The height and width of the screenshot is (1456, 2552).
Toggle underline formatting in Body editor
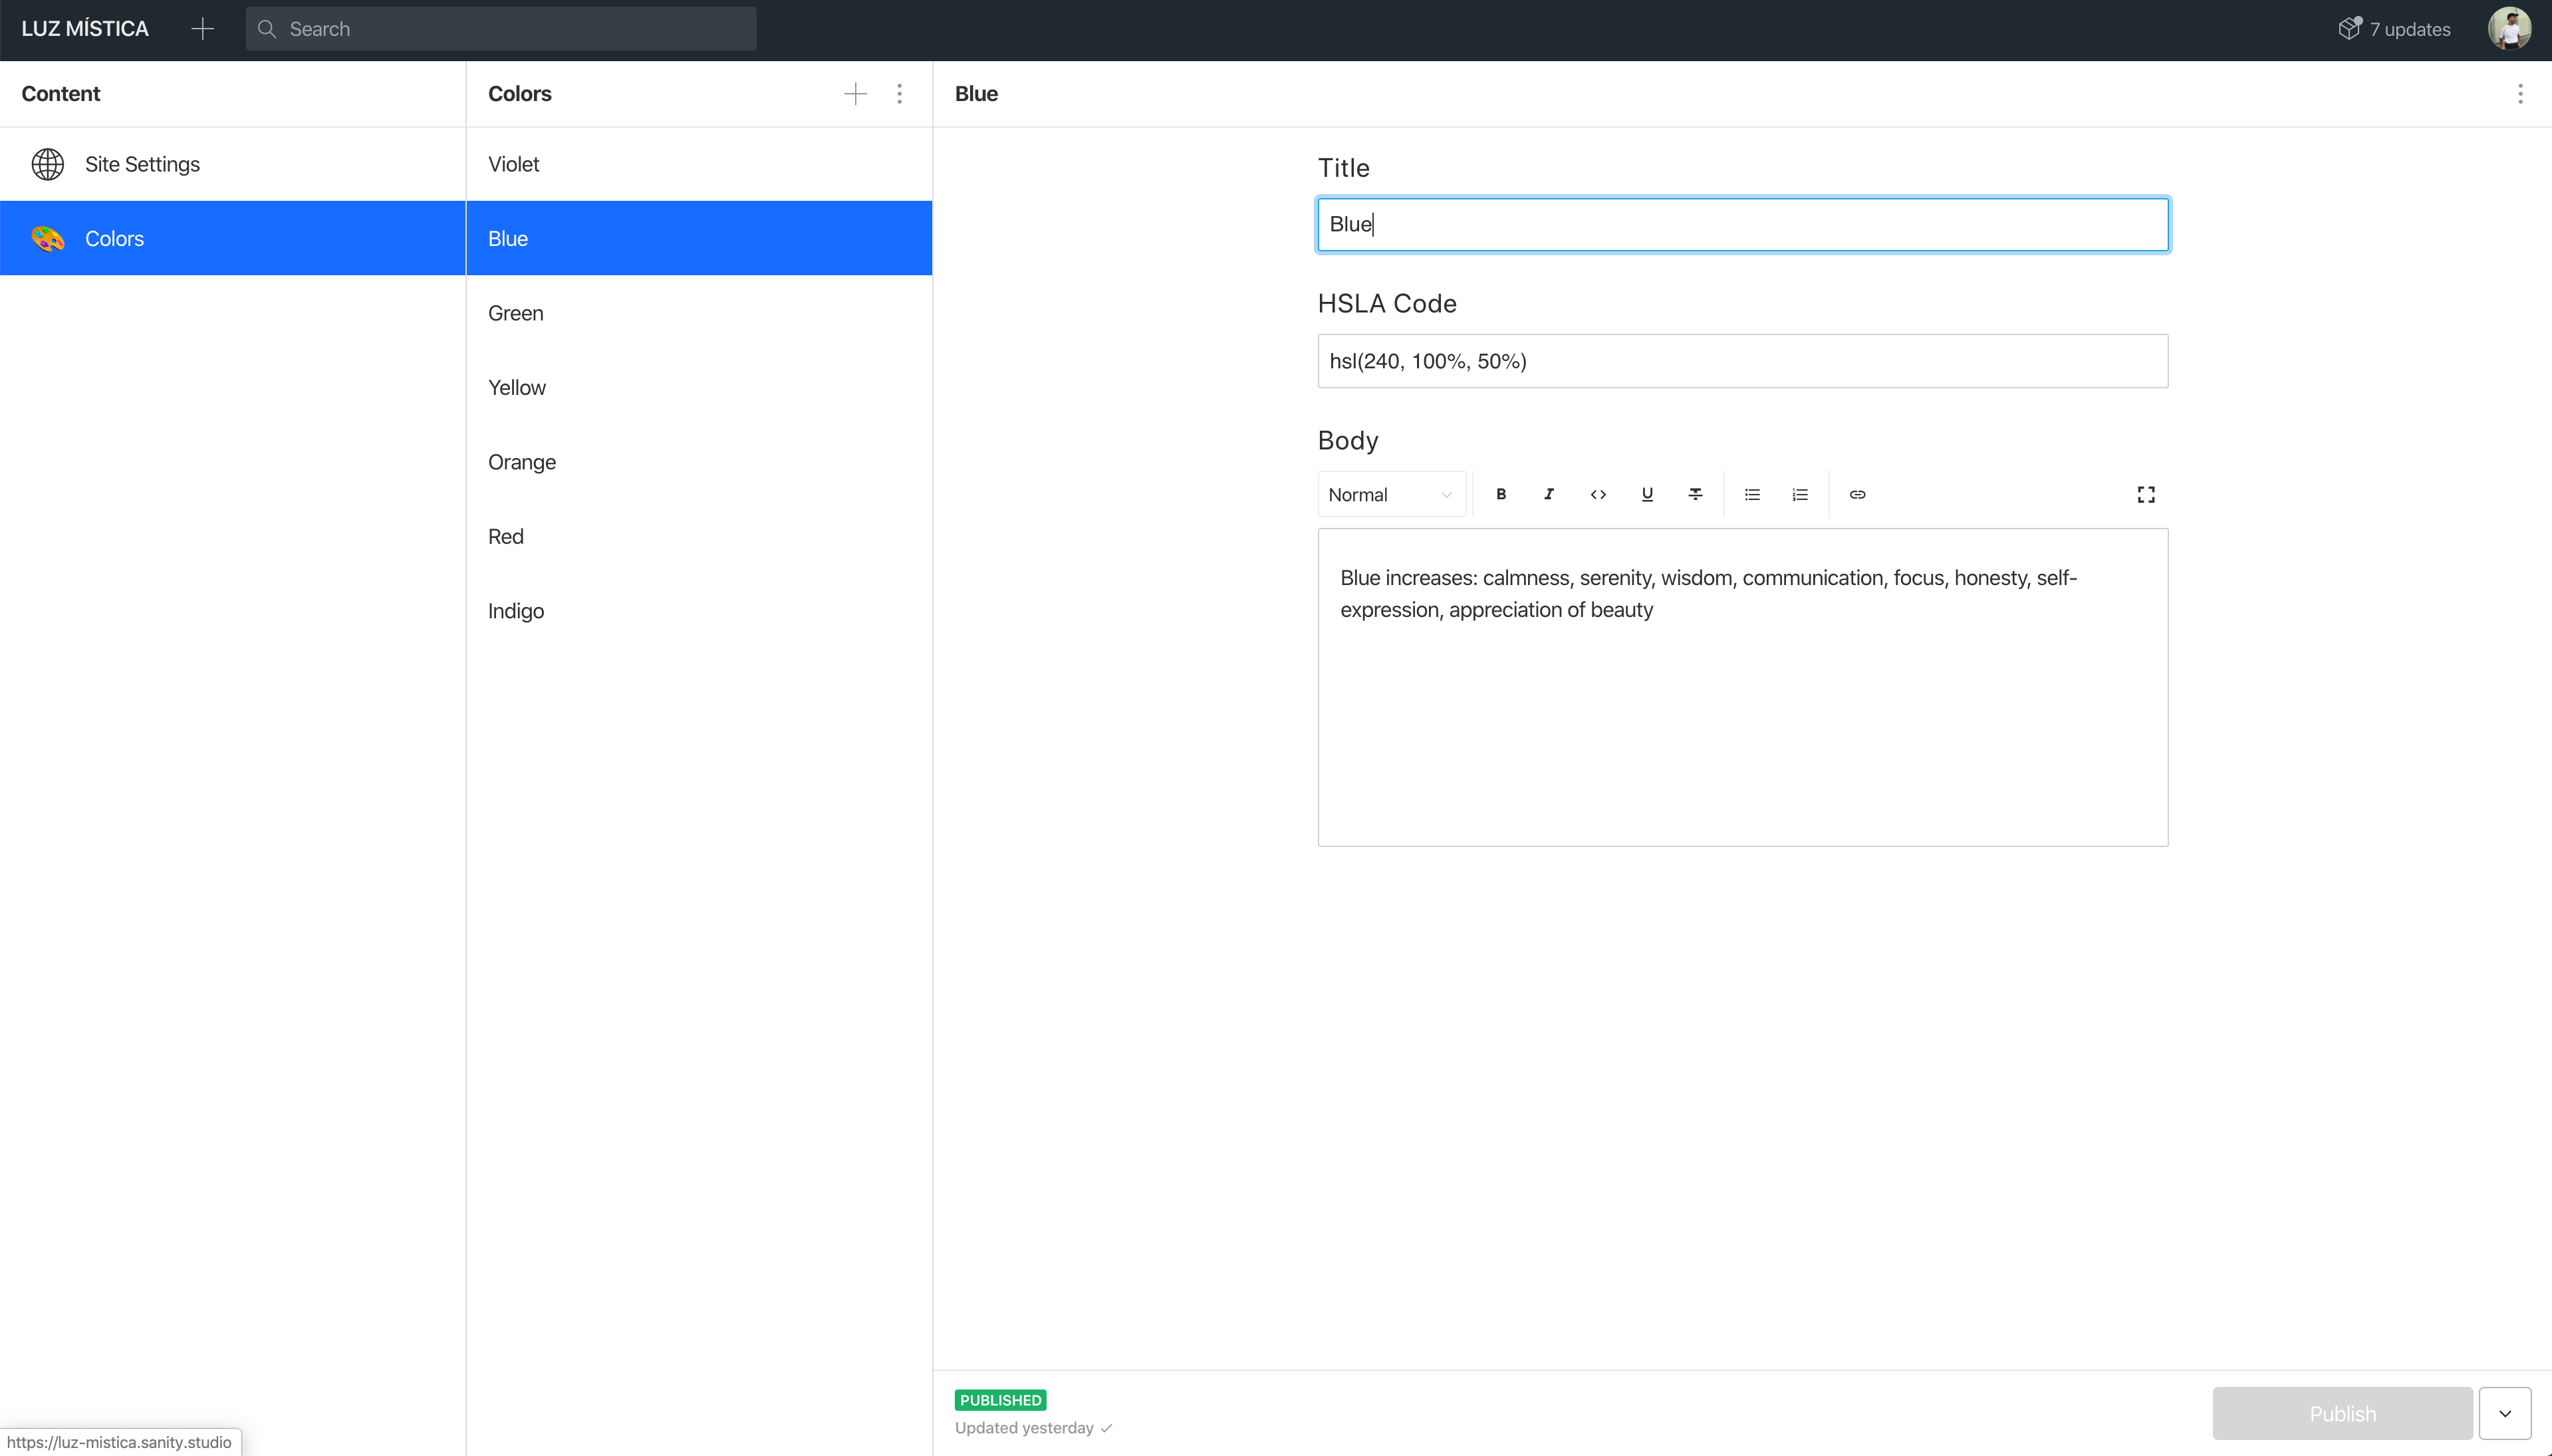pos(1647,494)
